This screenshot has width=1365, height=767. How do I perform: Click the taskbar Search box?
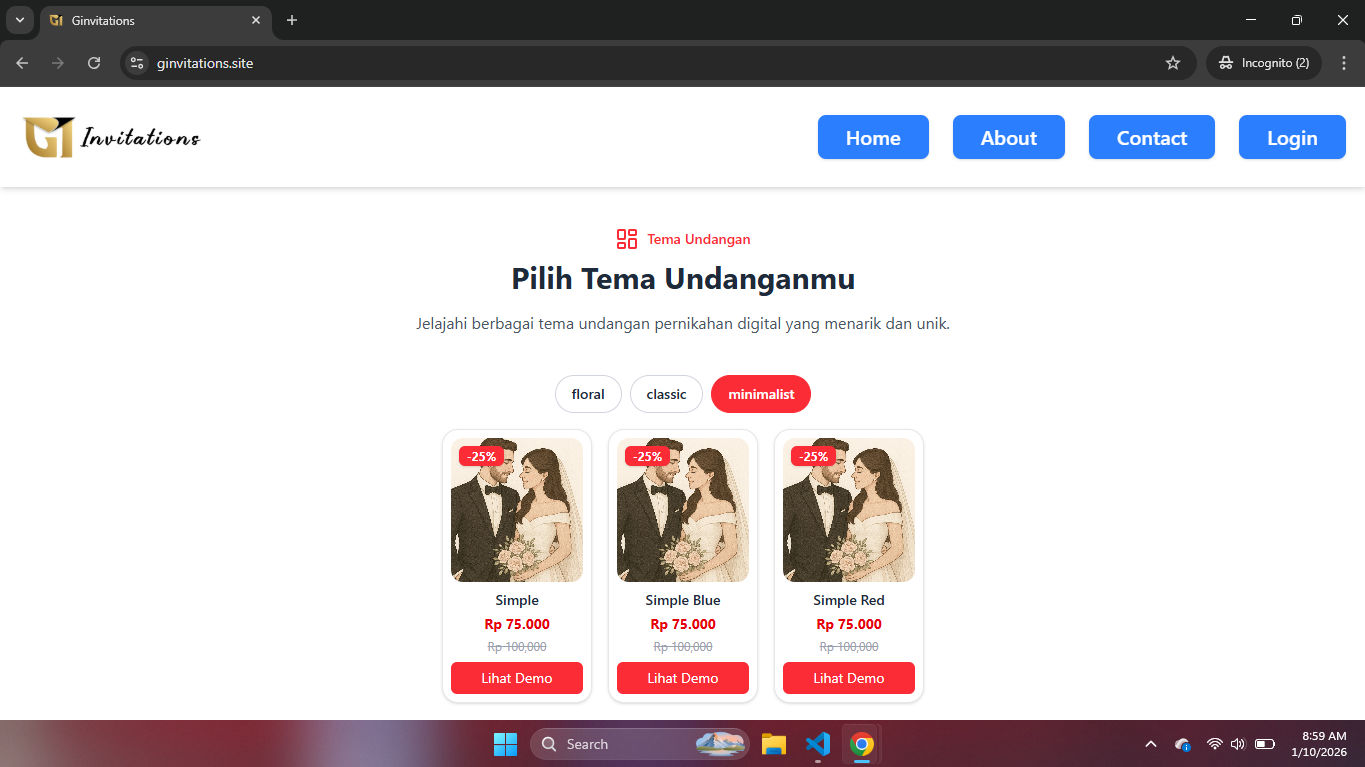point(640,744)
